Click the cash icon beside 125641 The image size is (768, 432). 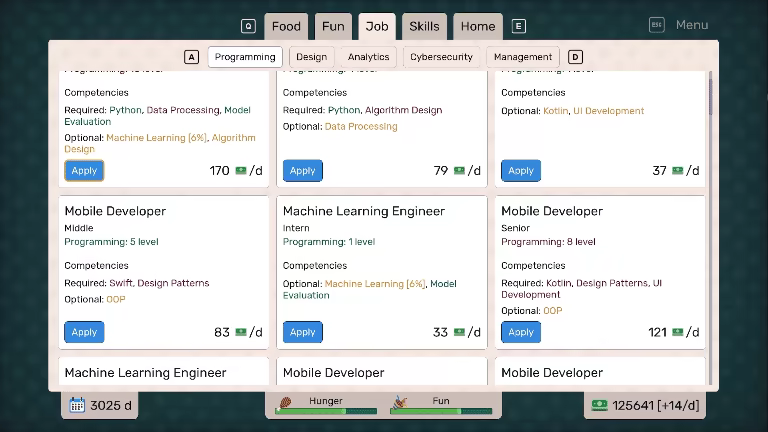click(600, 405)
